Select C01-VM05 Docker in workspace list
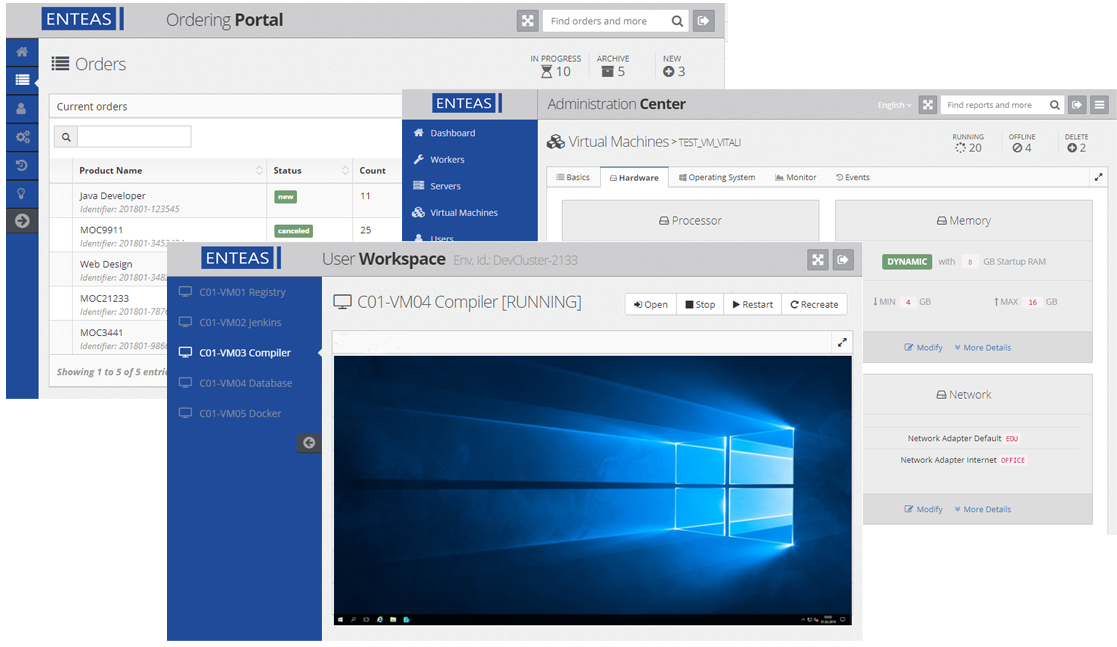 (x=239, y=414)
